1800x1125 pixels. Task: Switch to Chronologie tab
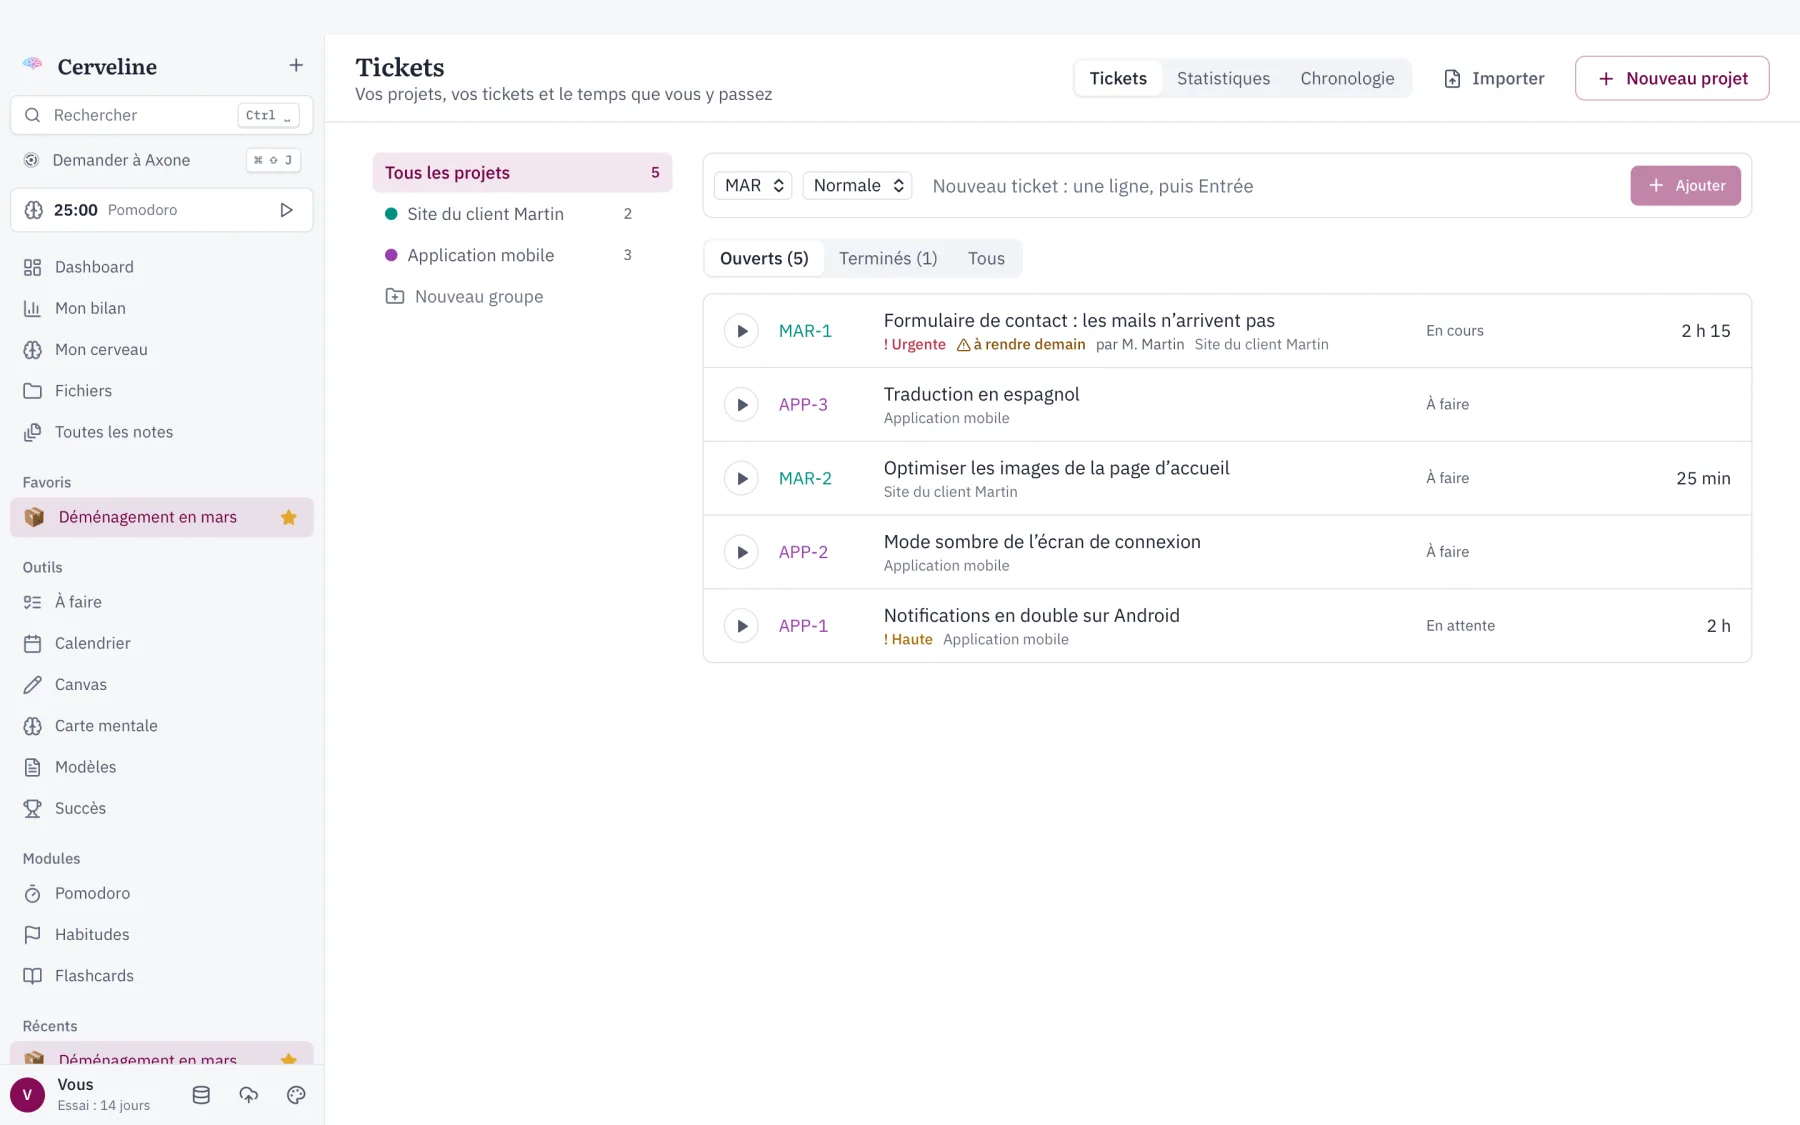click(x=1347, y=78)
